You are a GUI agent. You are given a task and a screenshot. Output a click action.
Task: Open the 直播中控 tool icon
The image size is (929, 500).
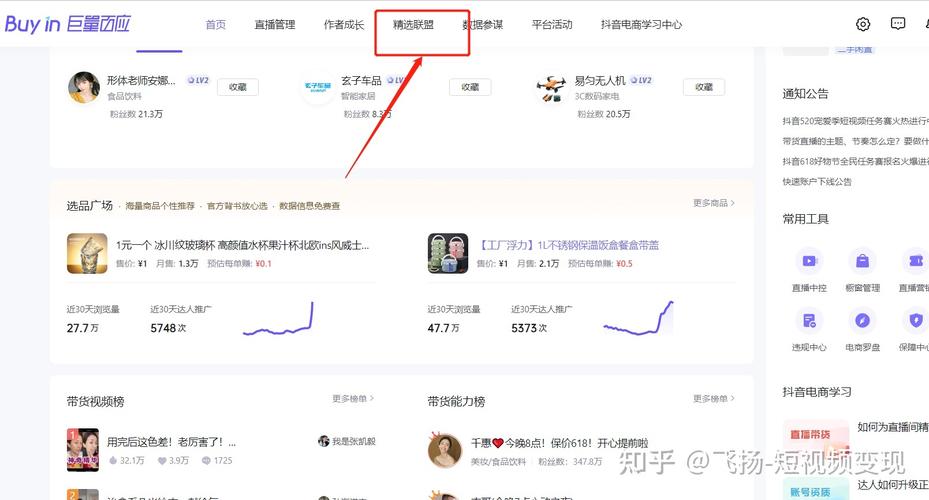[809, 261]
